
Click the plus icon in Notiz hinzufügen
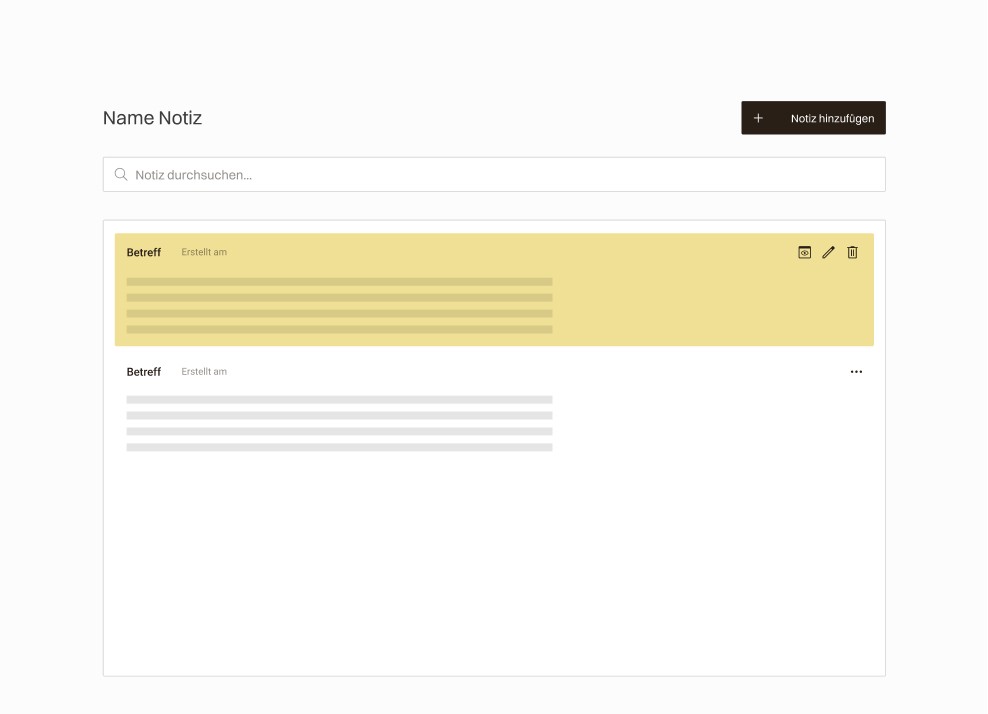coord(758,118)
